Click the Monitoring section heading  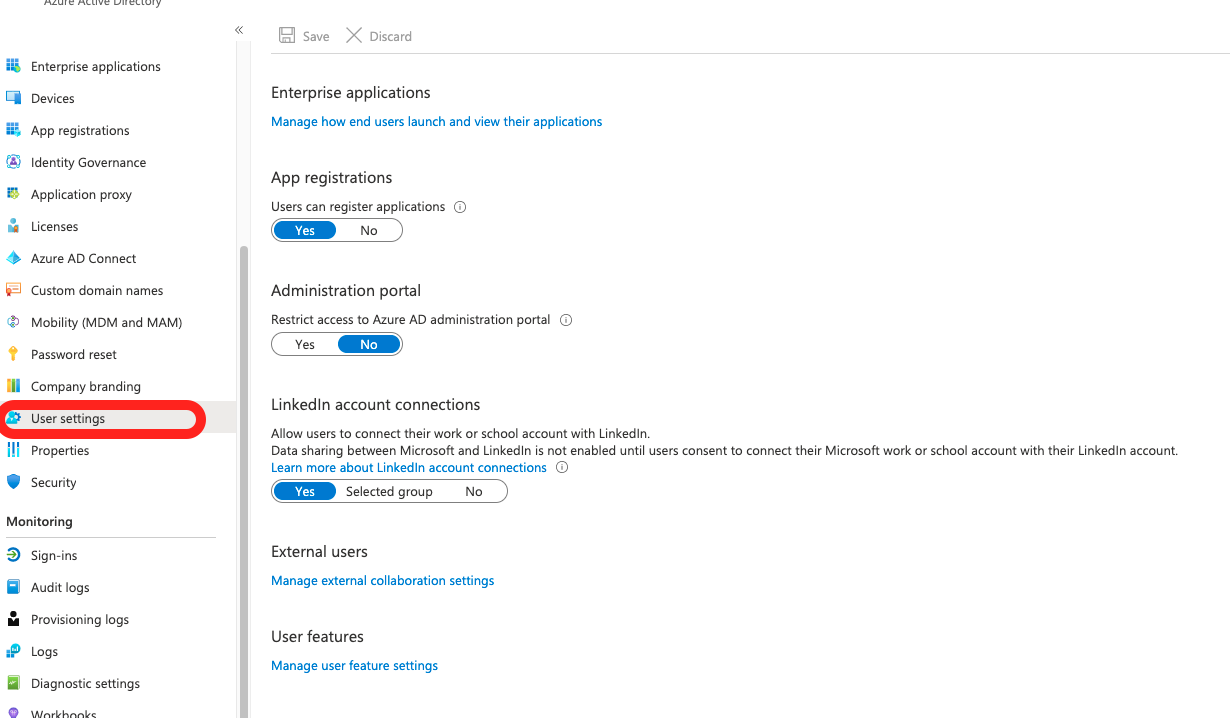coord(39,521)
